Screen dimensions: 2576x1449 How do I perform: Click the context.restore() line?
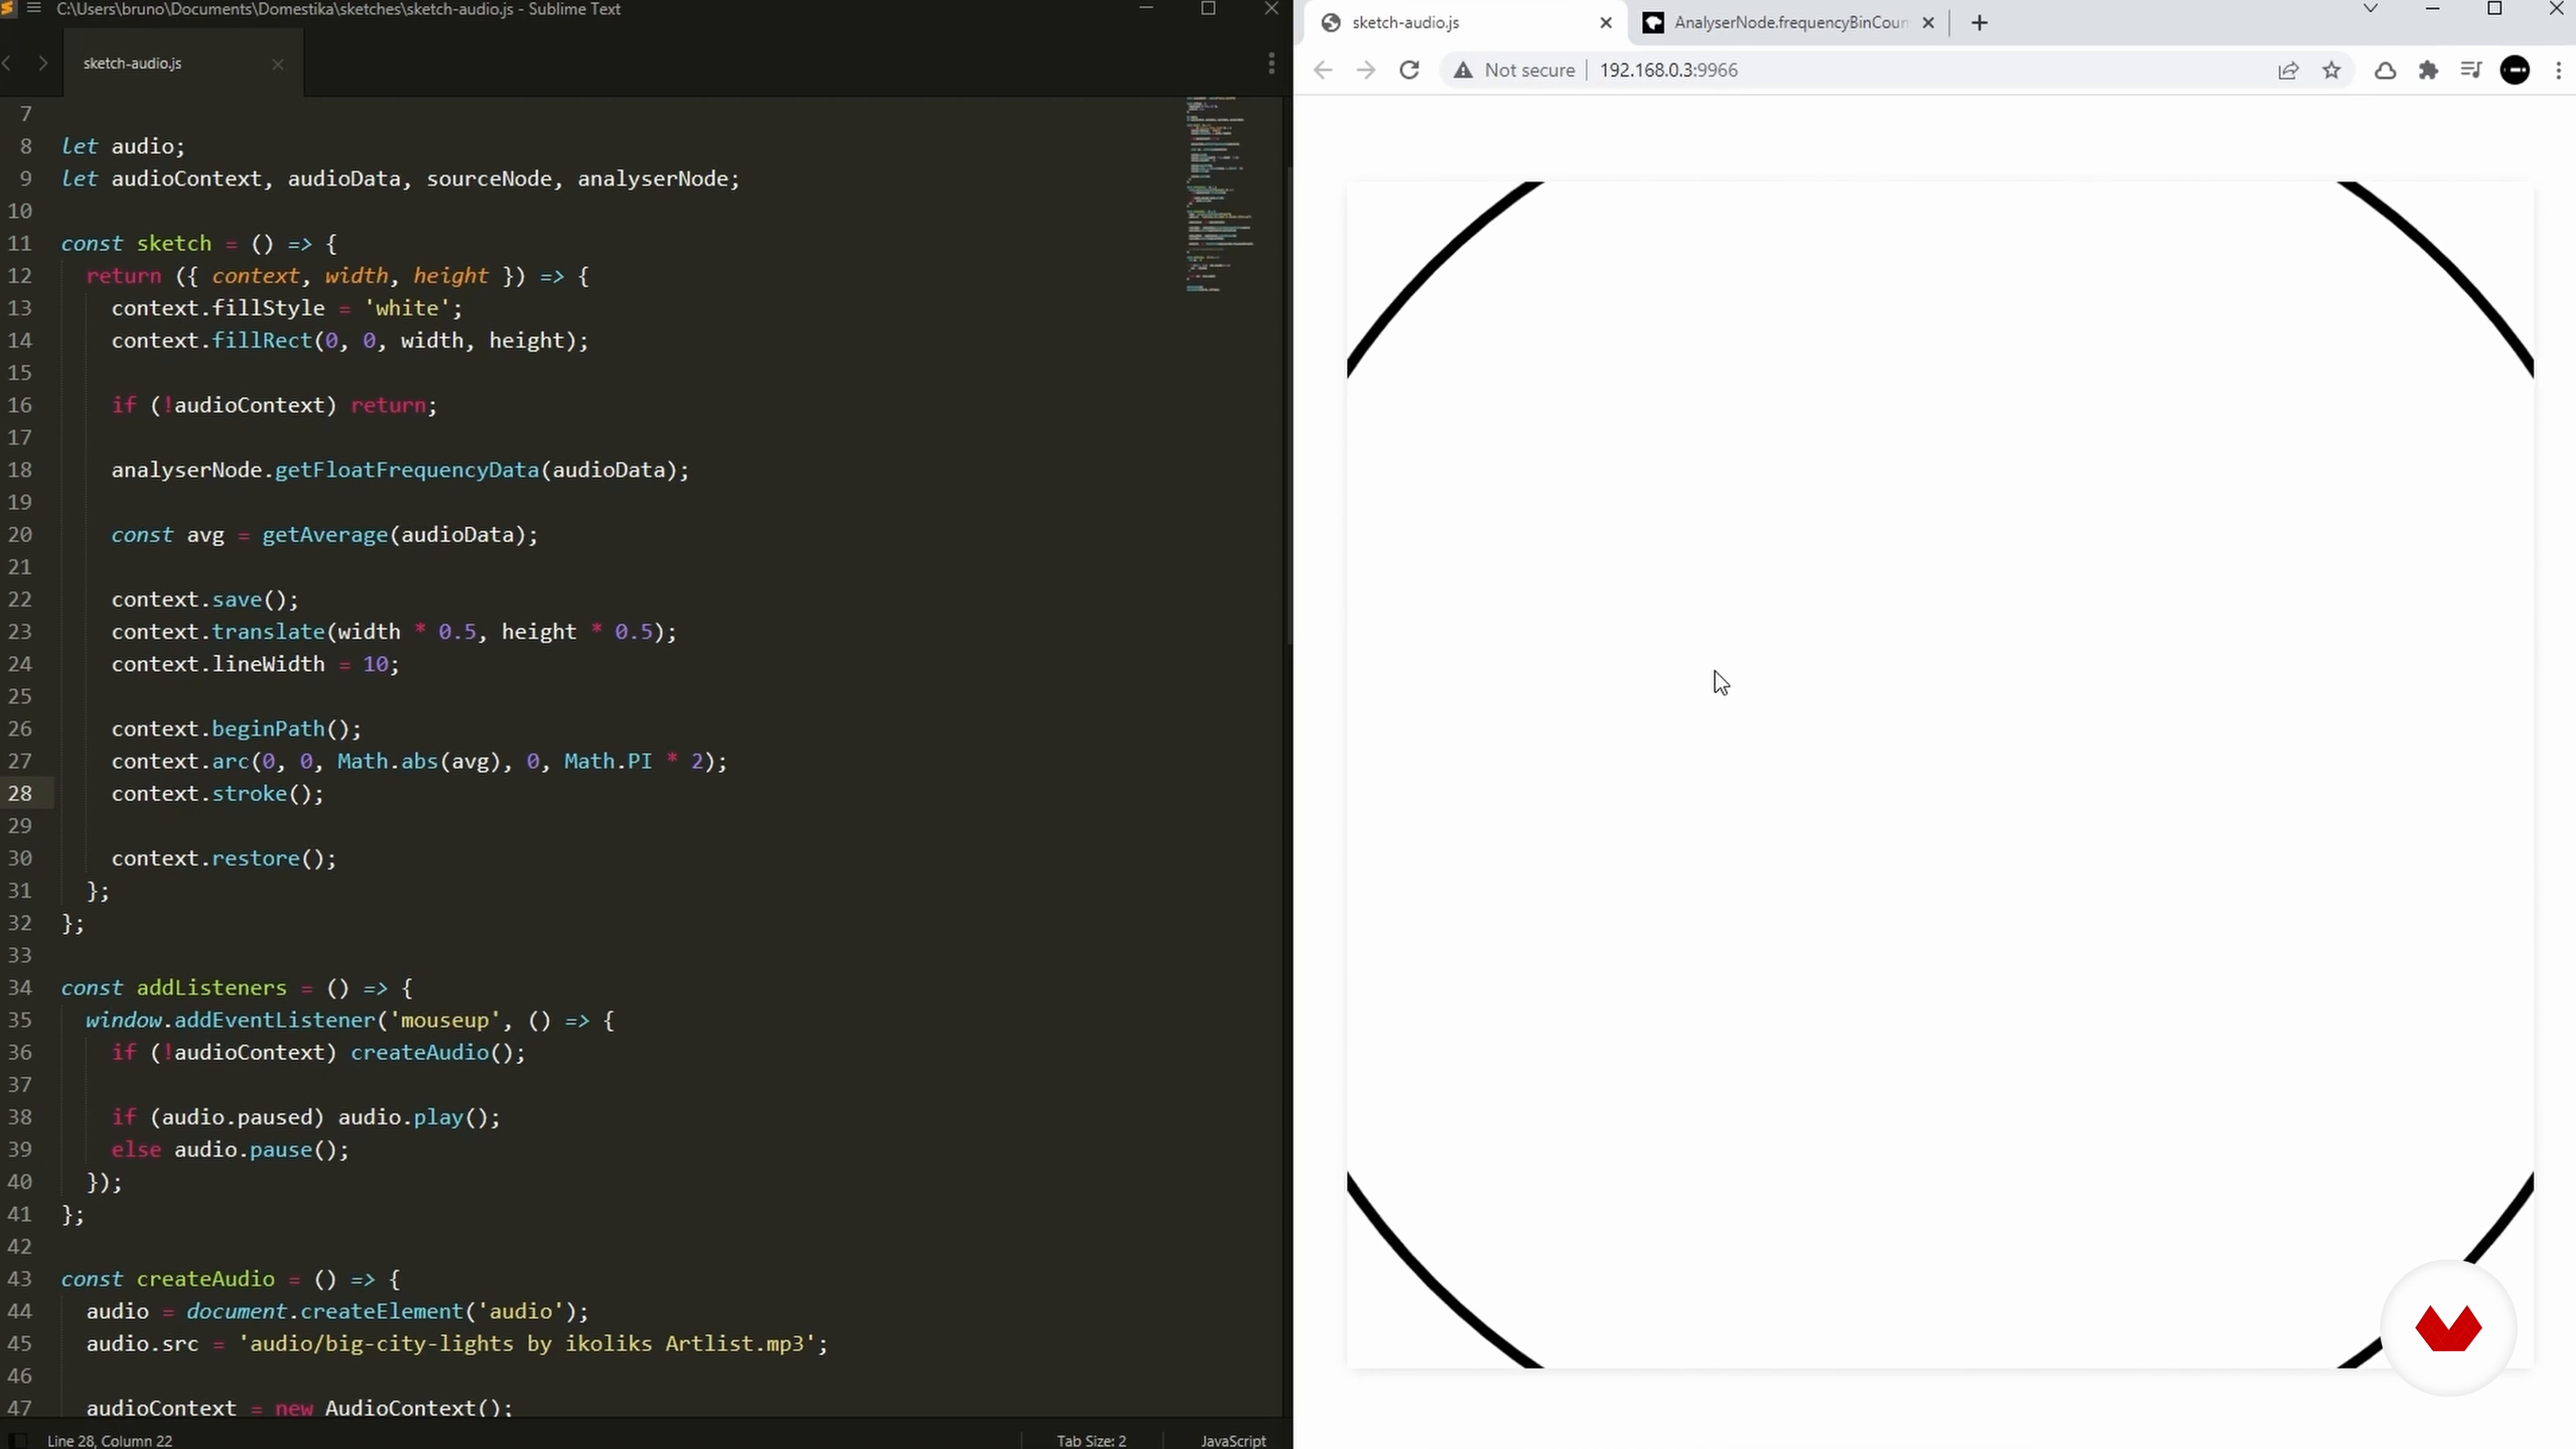click(224, 858)
